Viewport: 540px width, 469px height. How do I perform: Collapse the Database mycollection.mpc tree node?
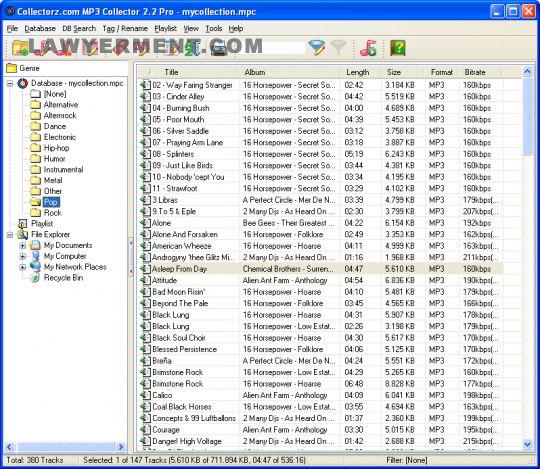tap(10, 83)
